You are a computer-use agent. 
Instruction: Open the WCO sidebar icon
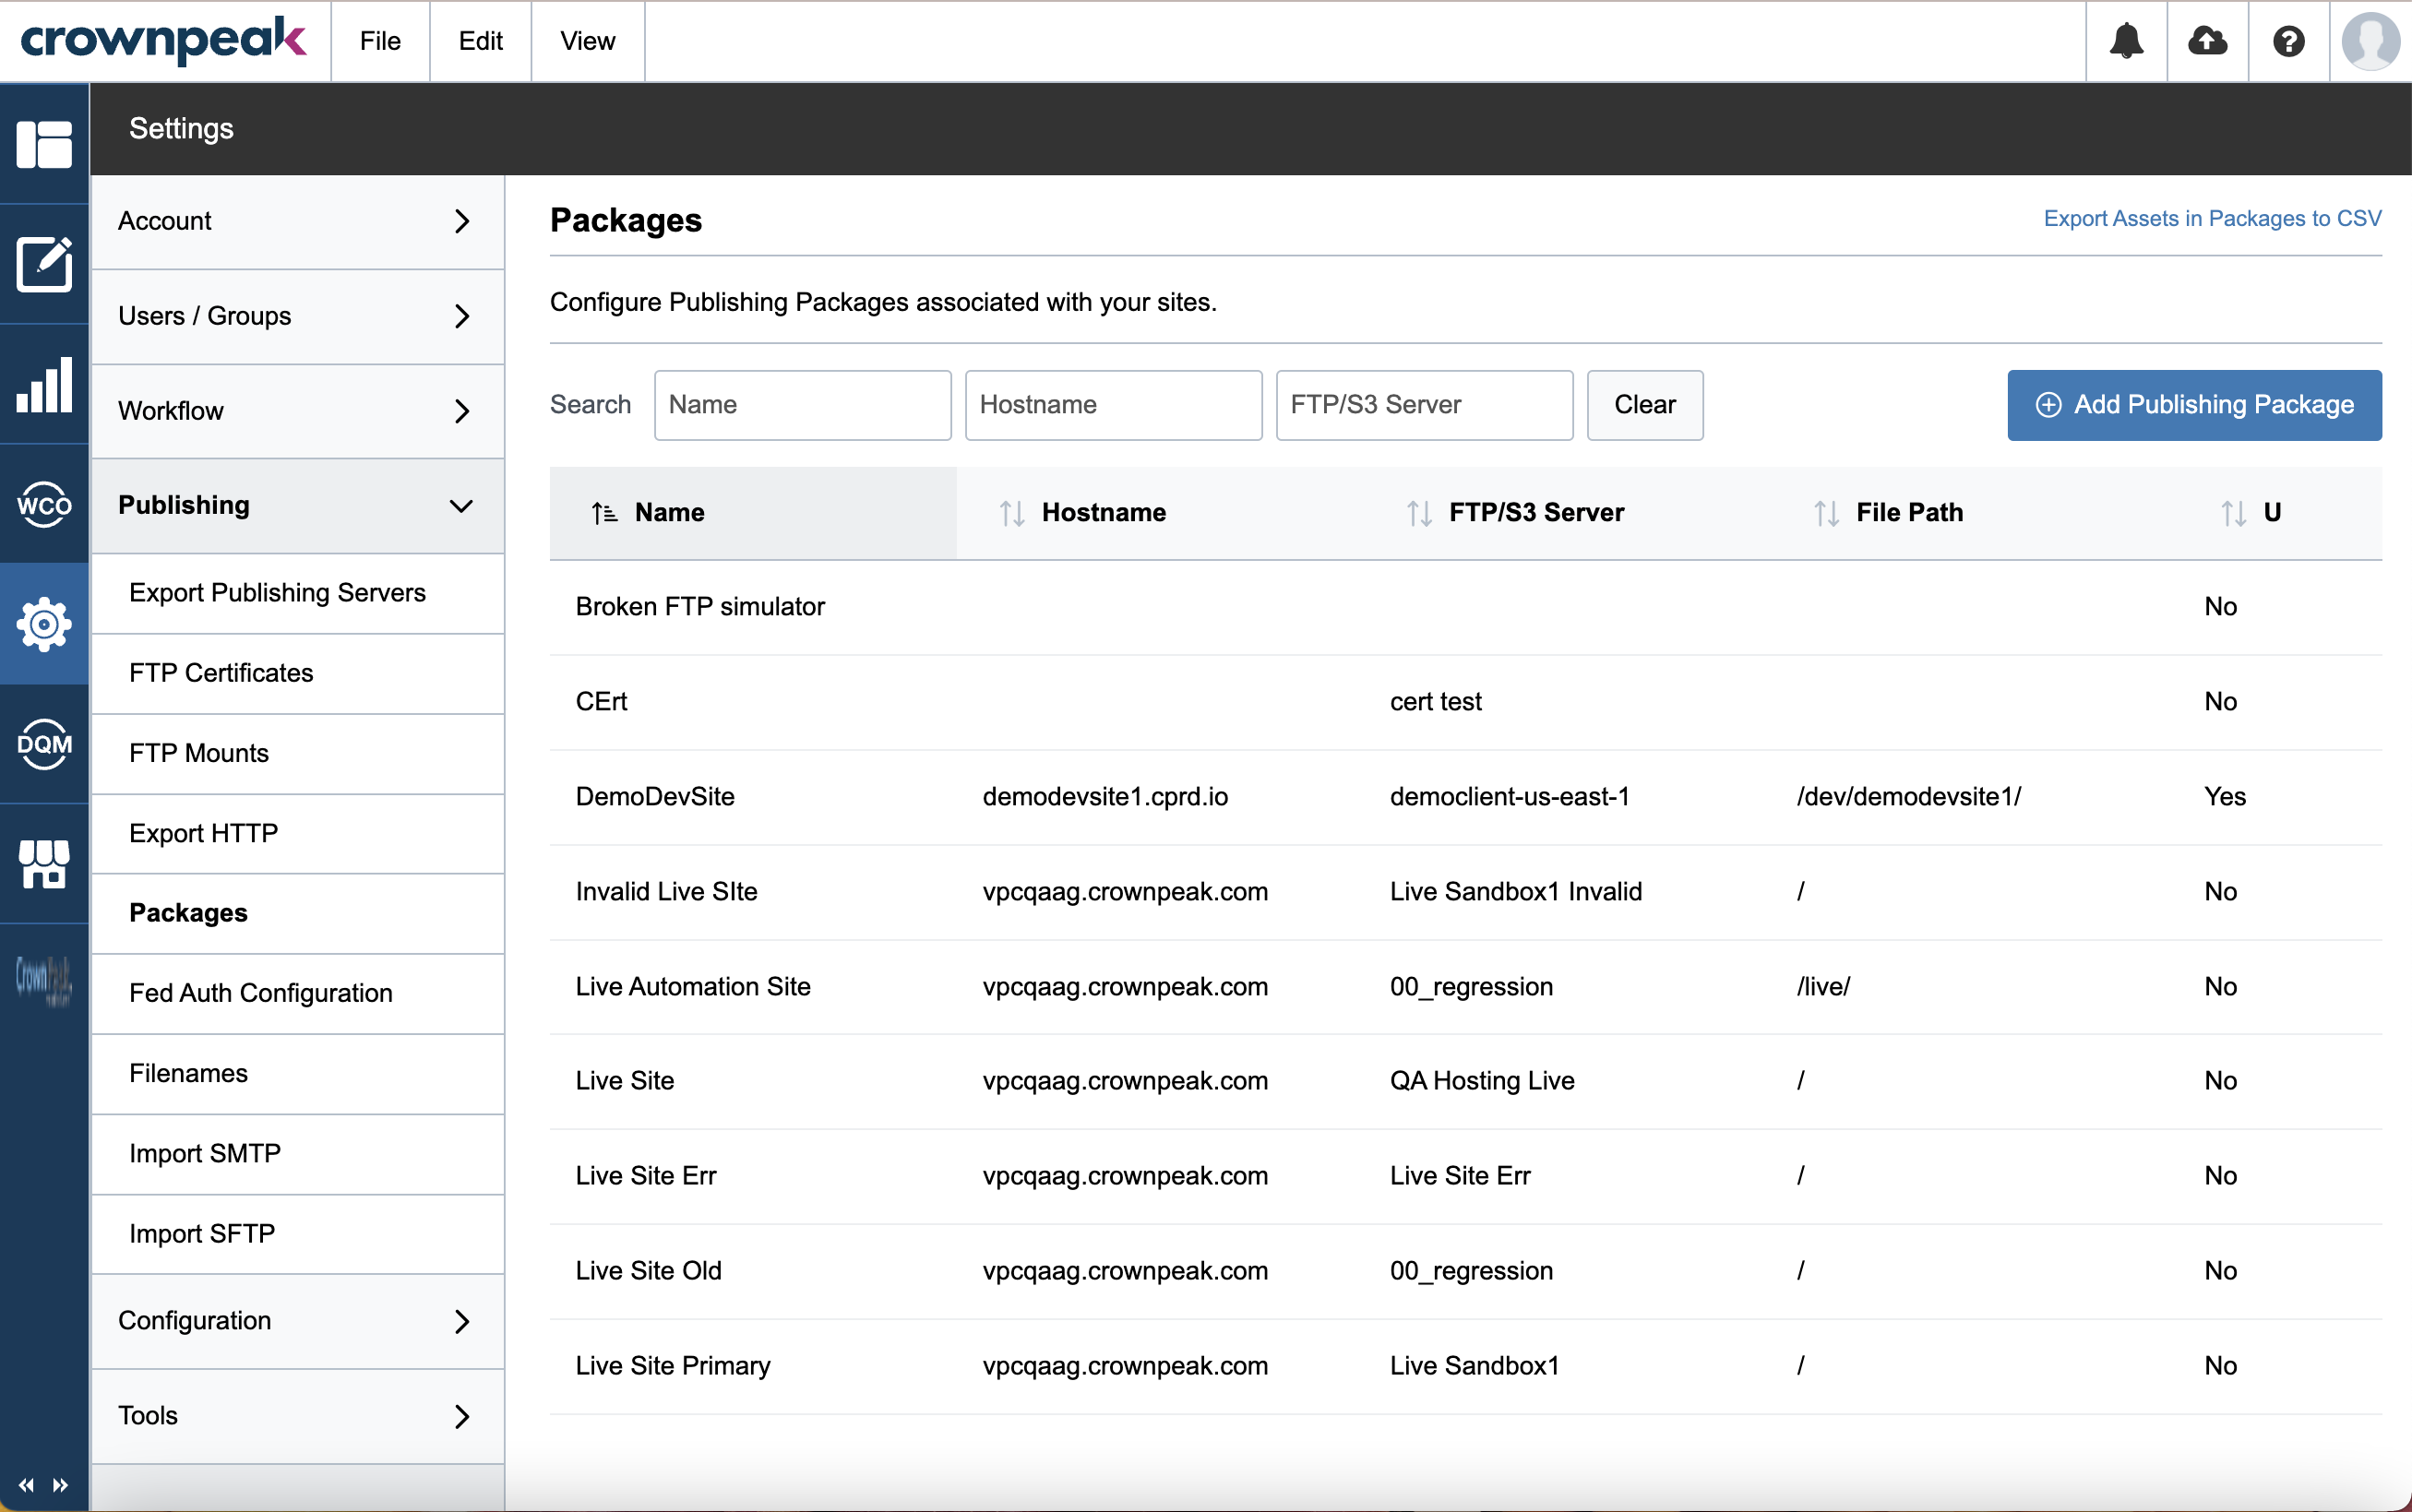pyautogui.click(x=44, y=504)
